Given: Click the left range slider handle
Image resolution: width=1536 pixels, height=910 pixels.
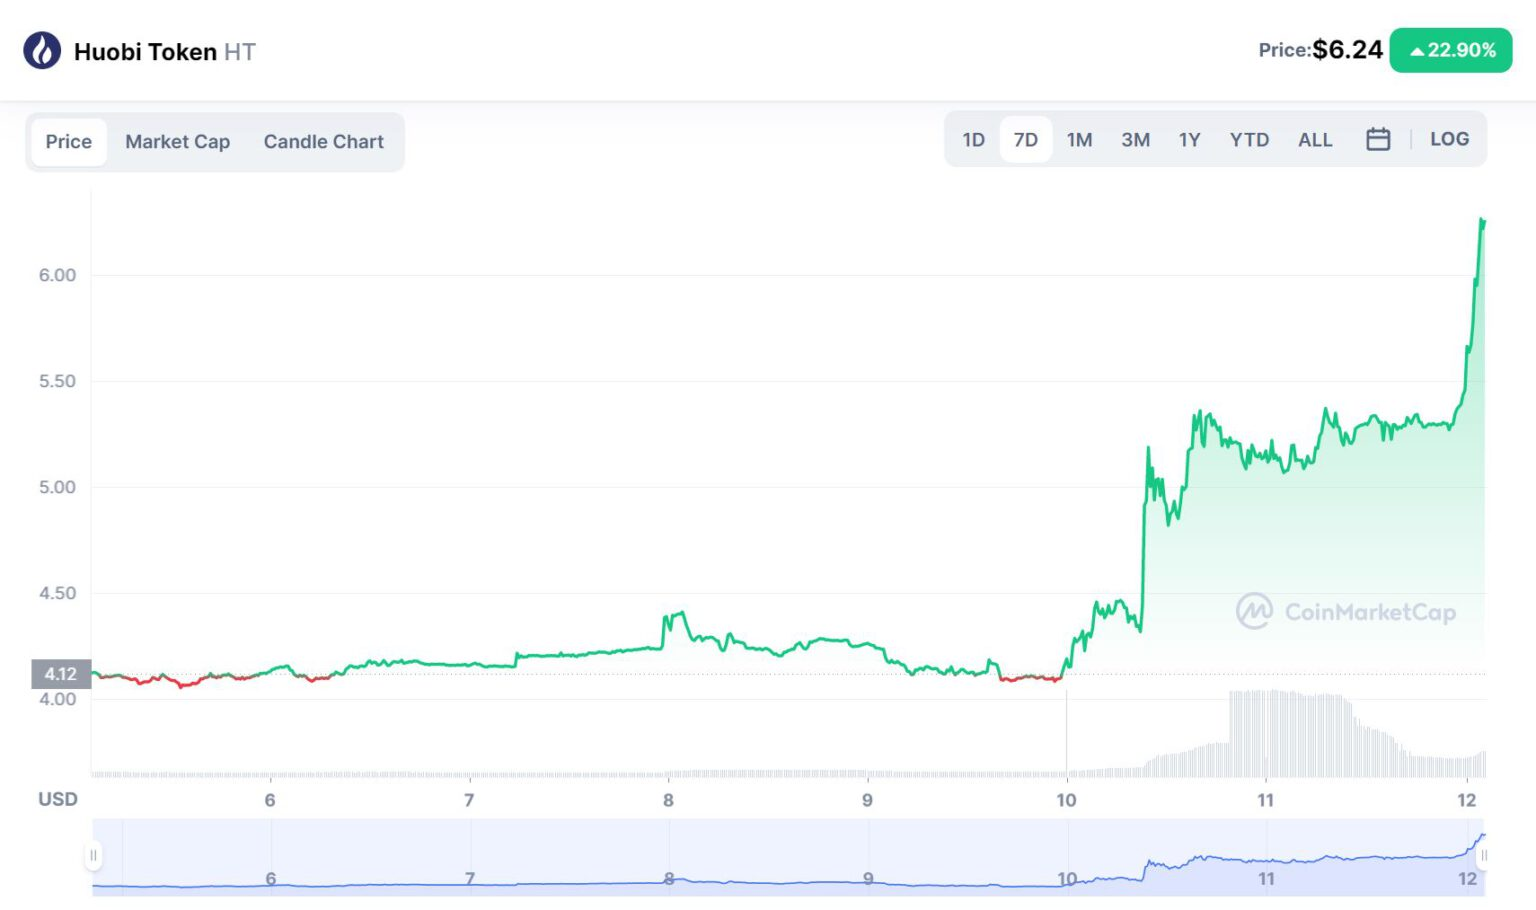Looking at the screenshot, I should pyautogui.click(x=93, y=855).
